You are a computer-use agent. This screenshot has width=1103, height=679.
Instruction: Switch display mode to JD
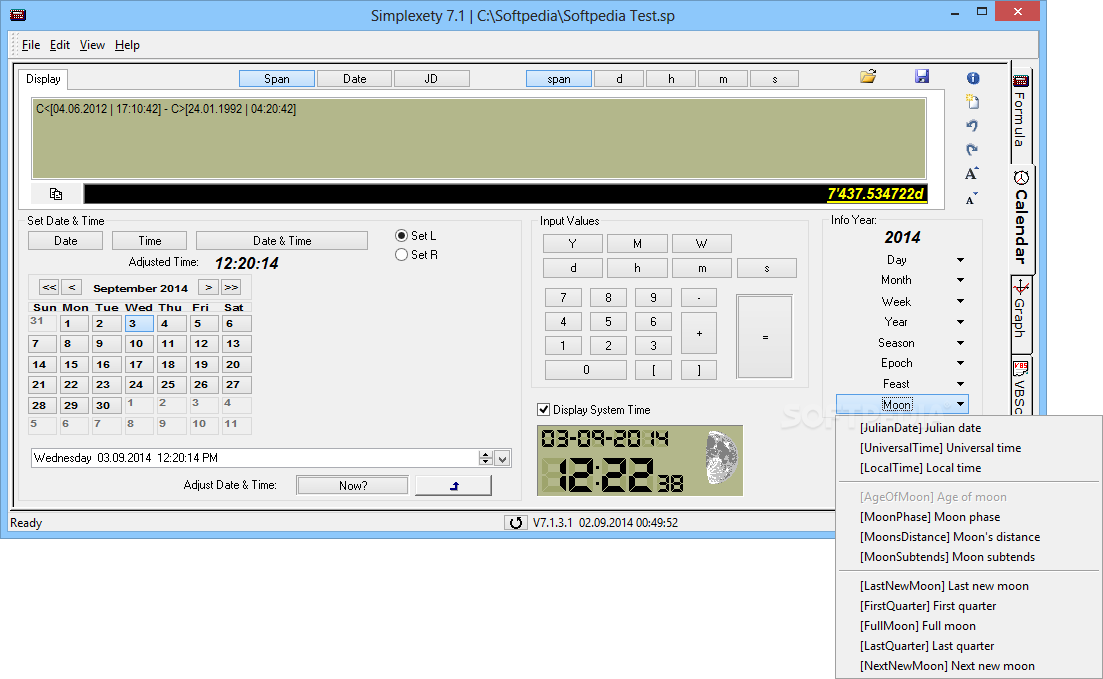(x=431, y=79)
